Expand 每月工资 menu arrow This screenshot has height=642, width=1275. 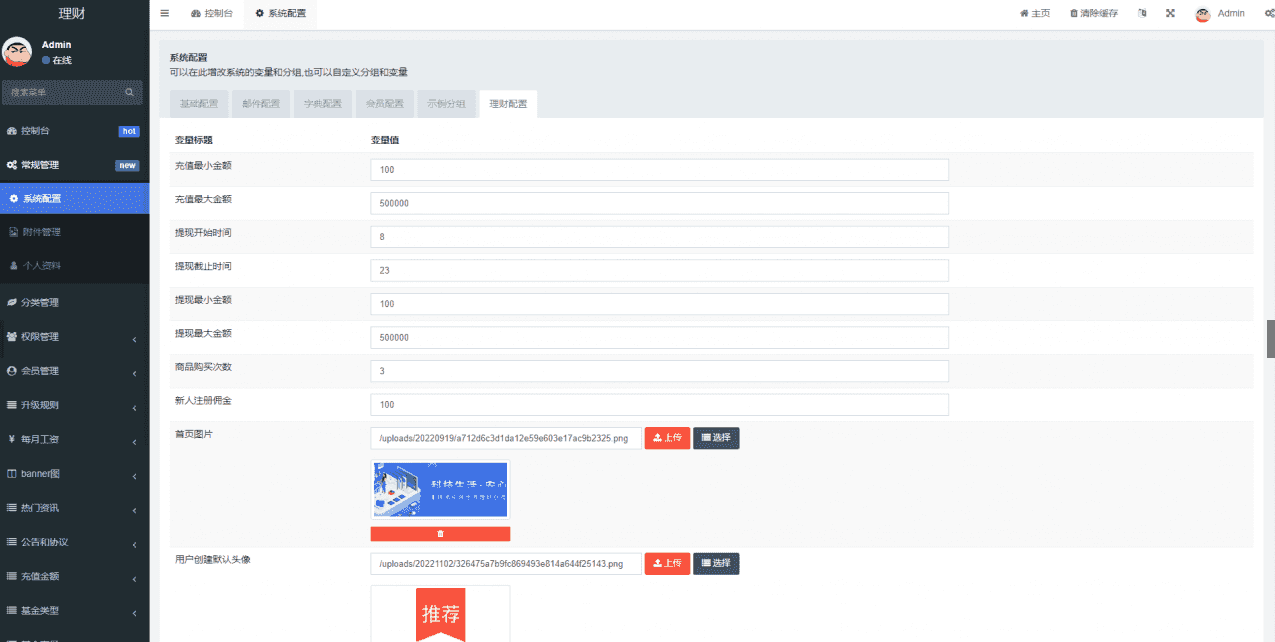134,441
